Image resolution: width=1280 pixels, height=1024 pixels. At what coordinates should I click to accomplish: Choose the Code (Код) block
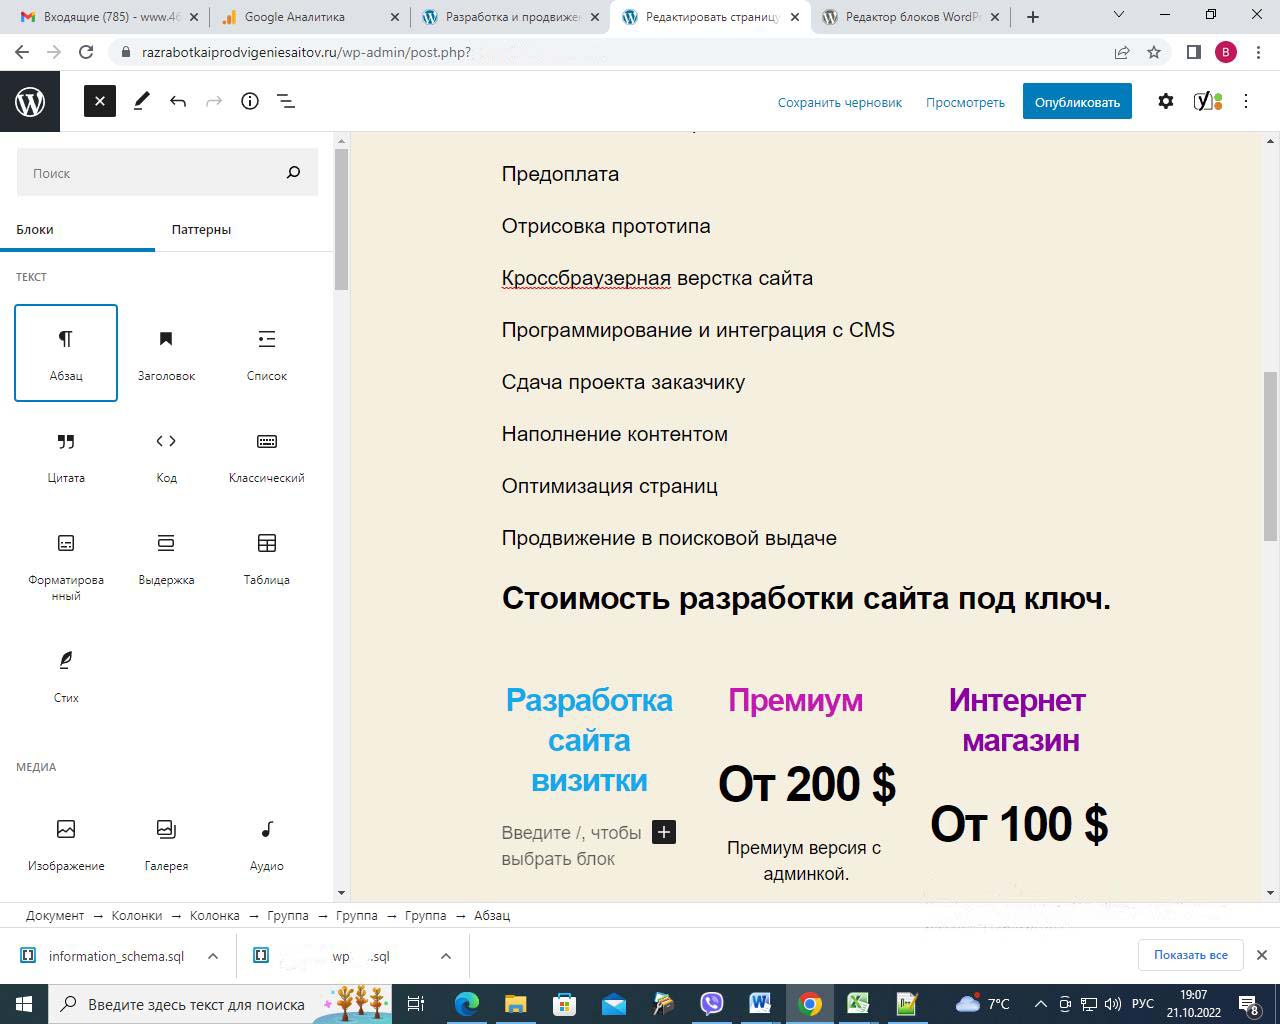pyautogui.click(x=166, y=454)
